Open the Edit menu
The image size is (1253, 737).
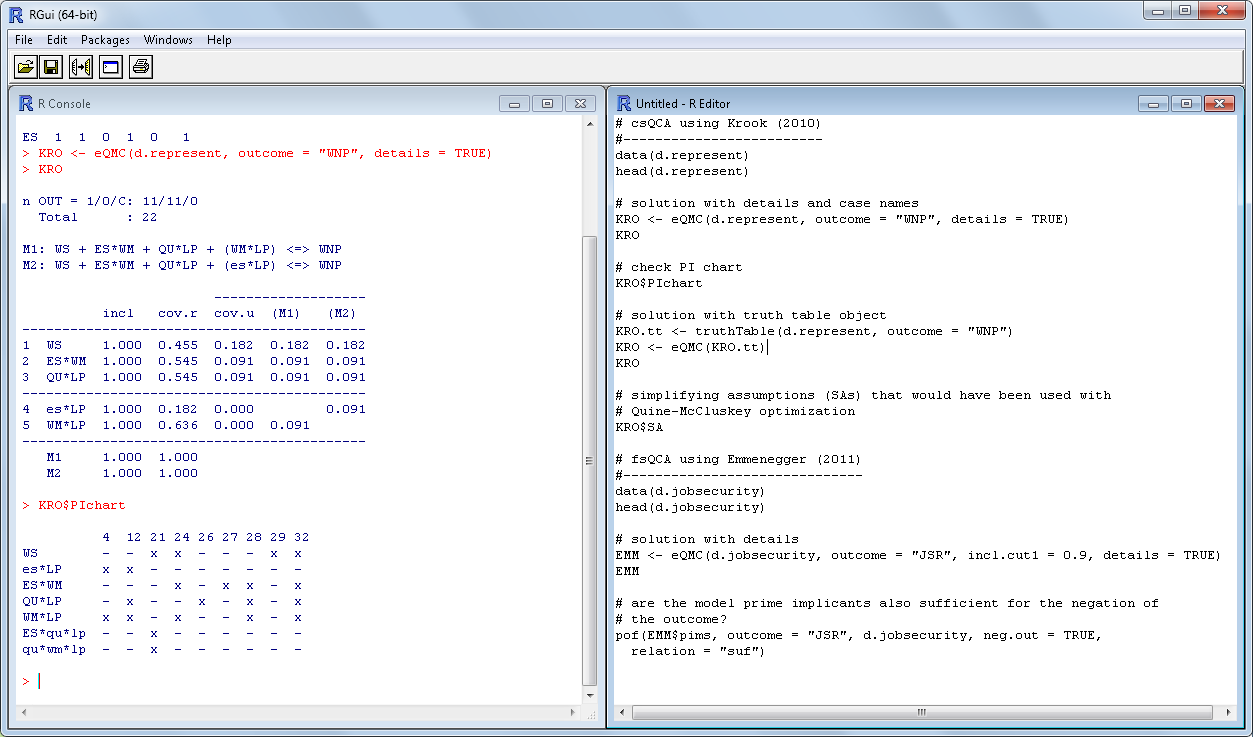click(57, 40)
